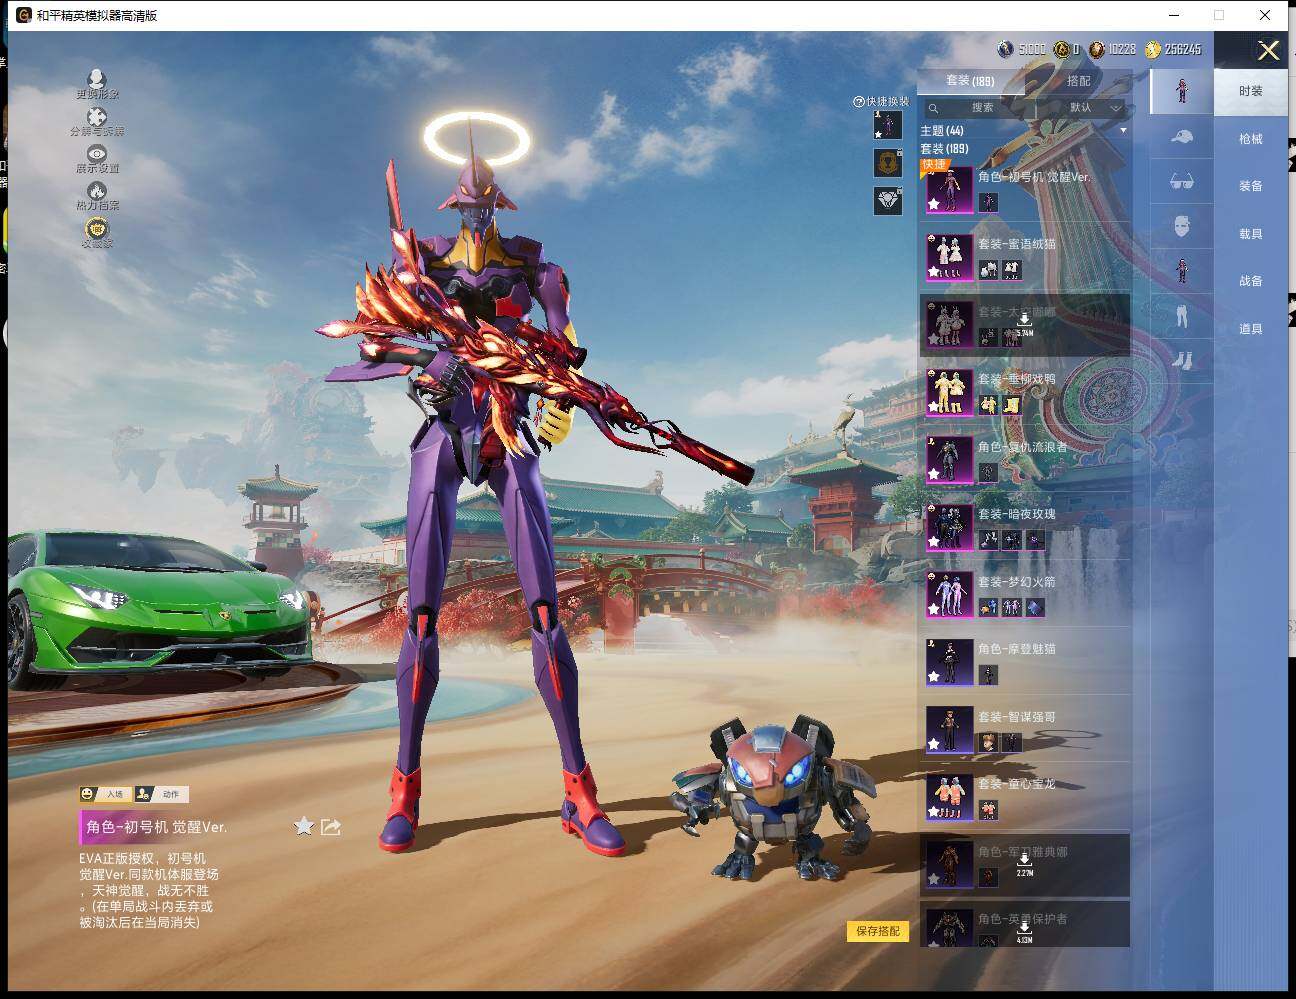Open the 入场 entrance emote button
Viewport: 1296px width, 999px height.
coord(105,794)
